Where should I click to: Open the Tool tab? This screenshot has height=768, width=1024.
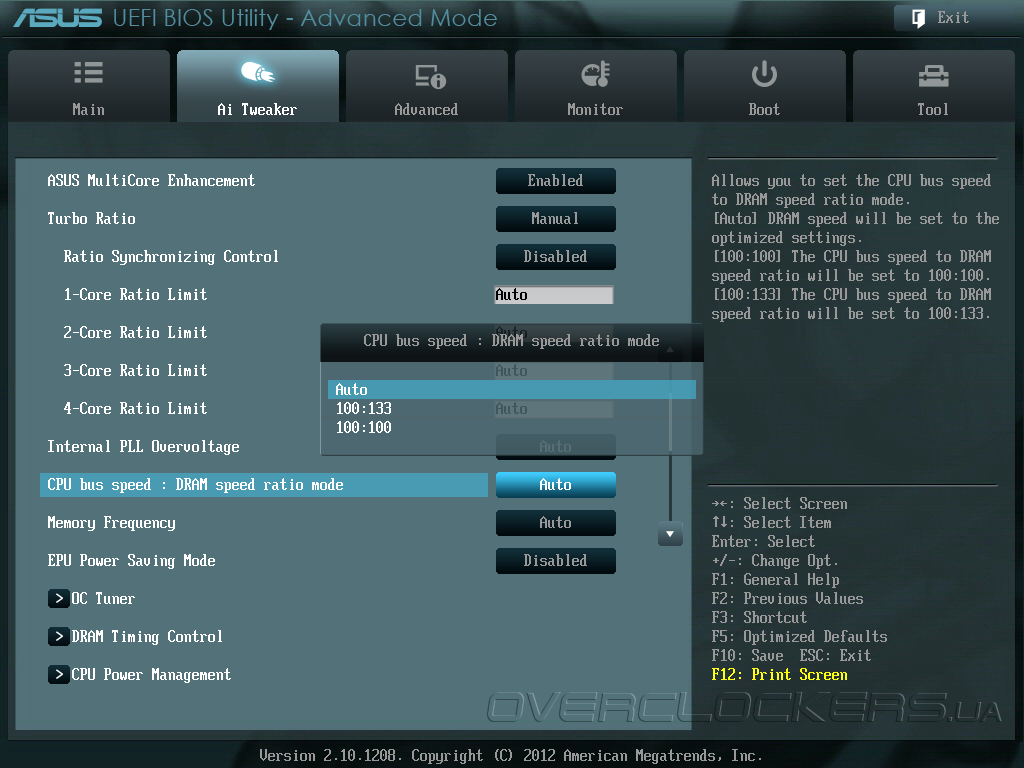point(933,86)
